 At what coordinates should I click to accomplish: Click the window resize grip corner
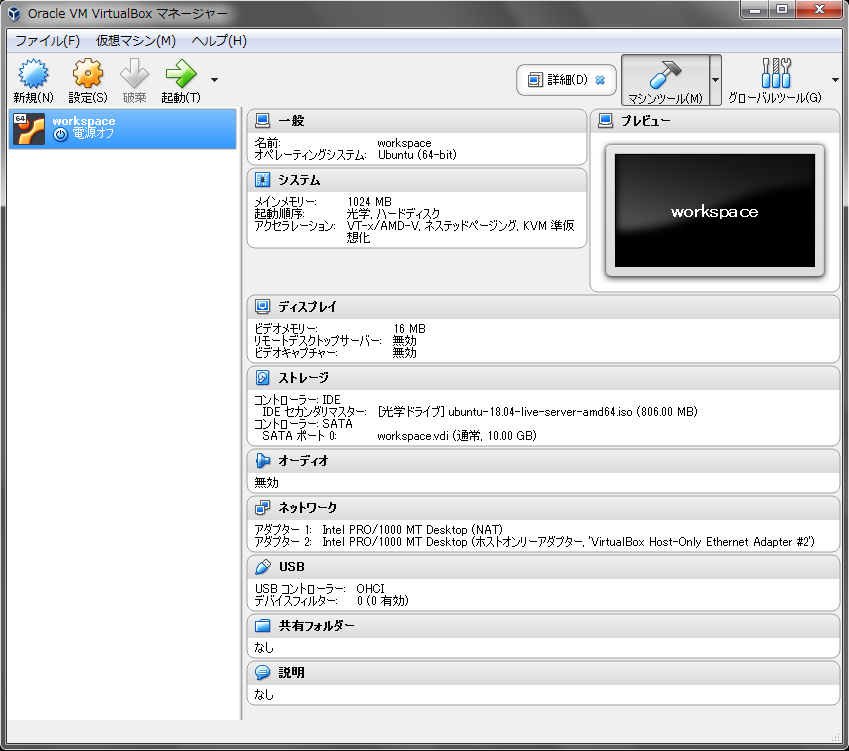835,737
